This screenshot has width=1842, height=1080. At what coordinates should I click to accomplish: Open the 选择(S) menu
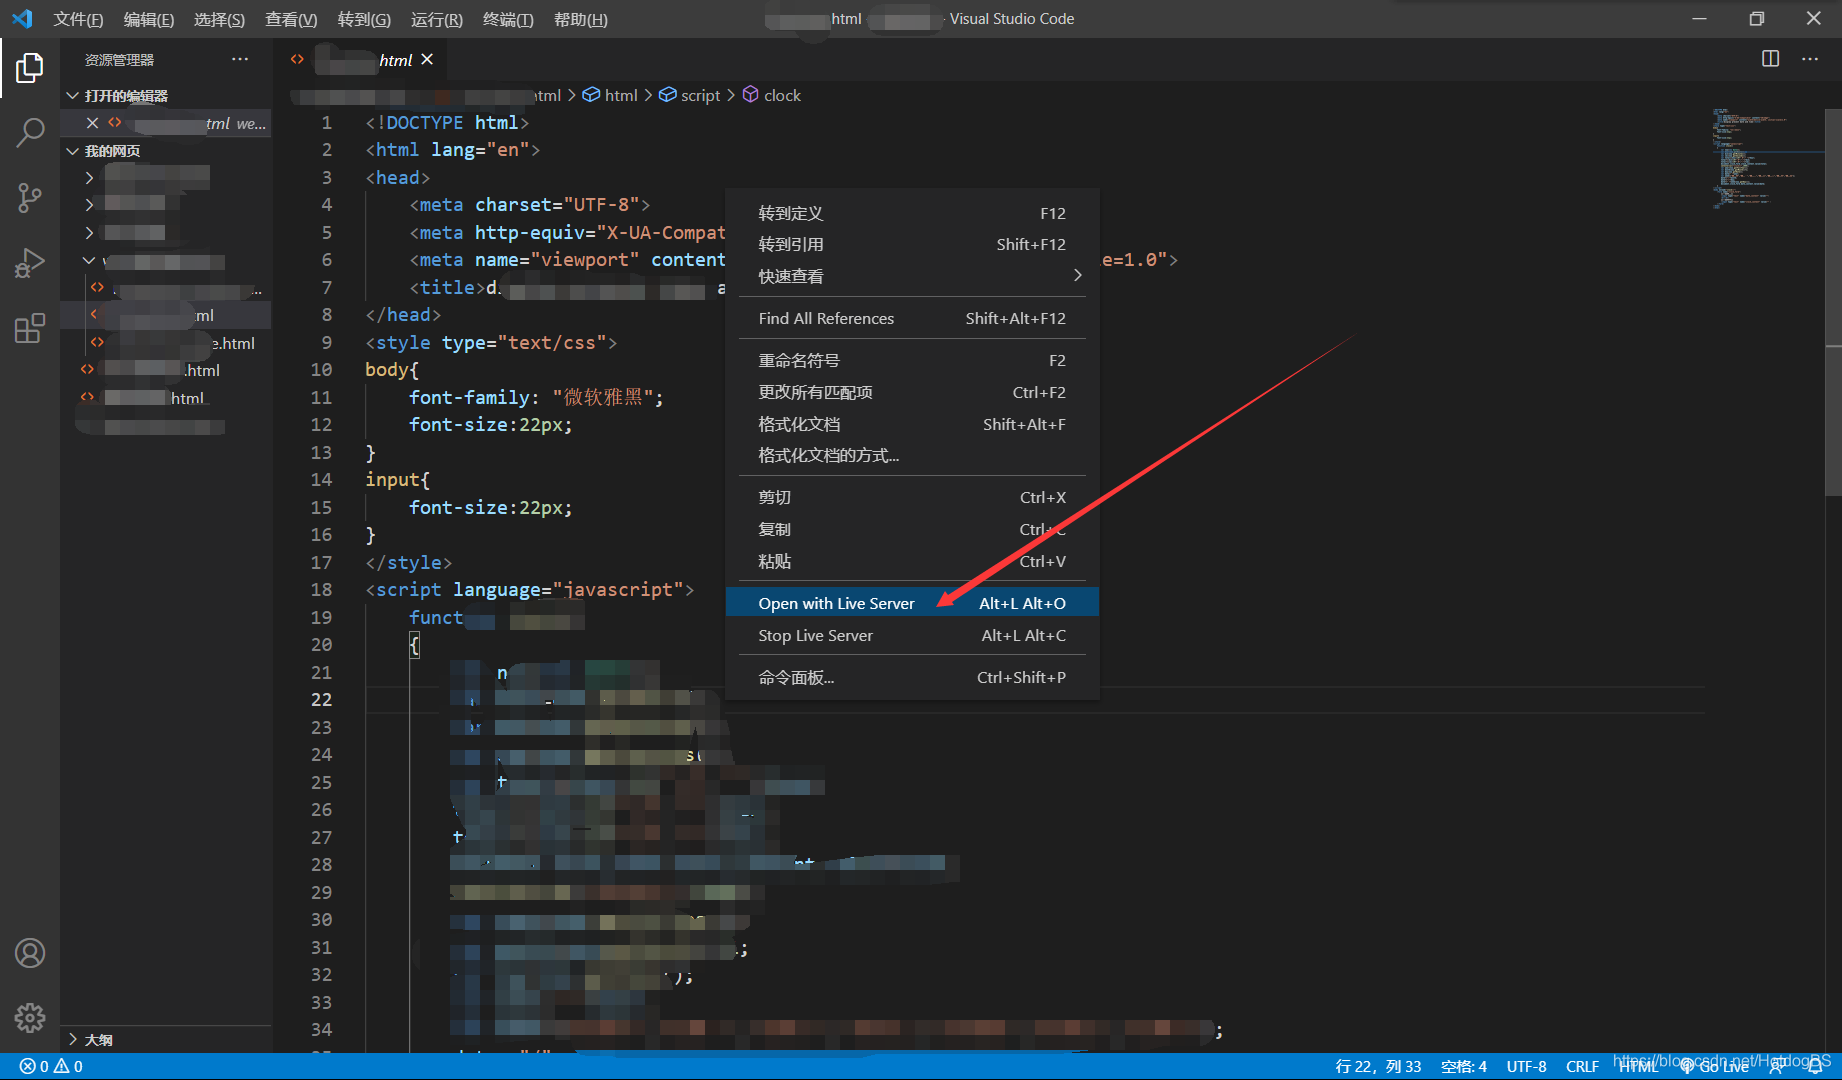219,19
